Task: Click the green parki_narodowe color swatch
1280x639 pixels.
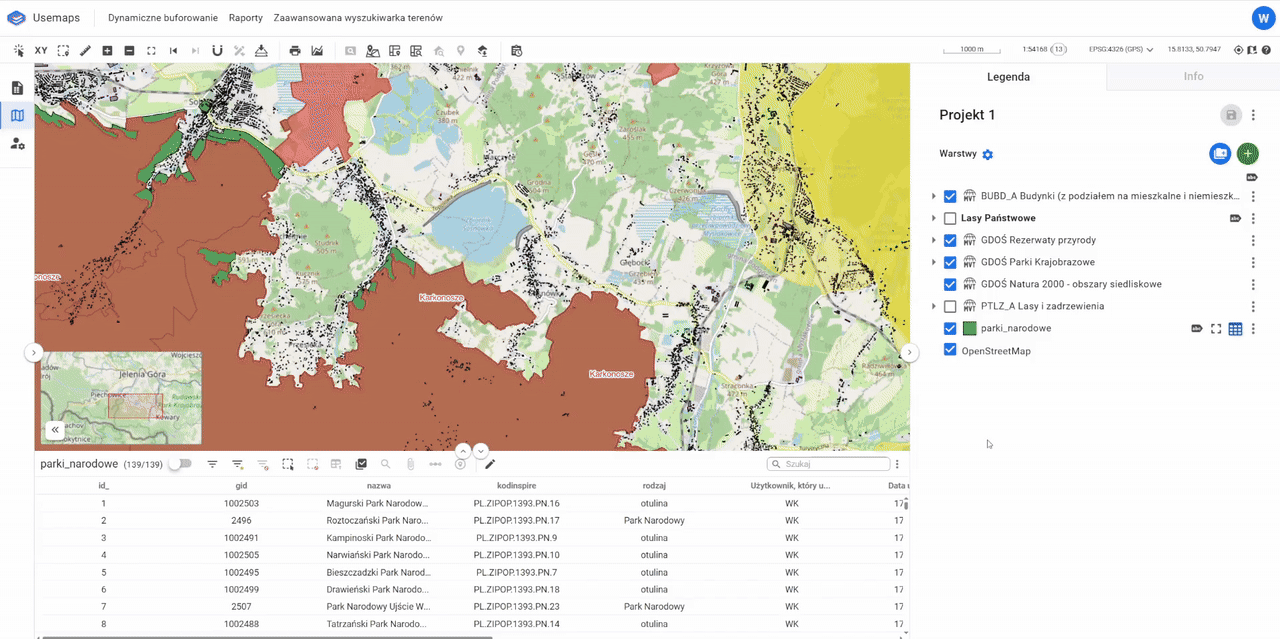Action: [x=969, y=329]
